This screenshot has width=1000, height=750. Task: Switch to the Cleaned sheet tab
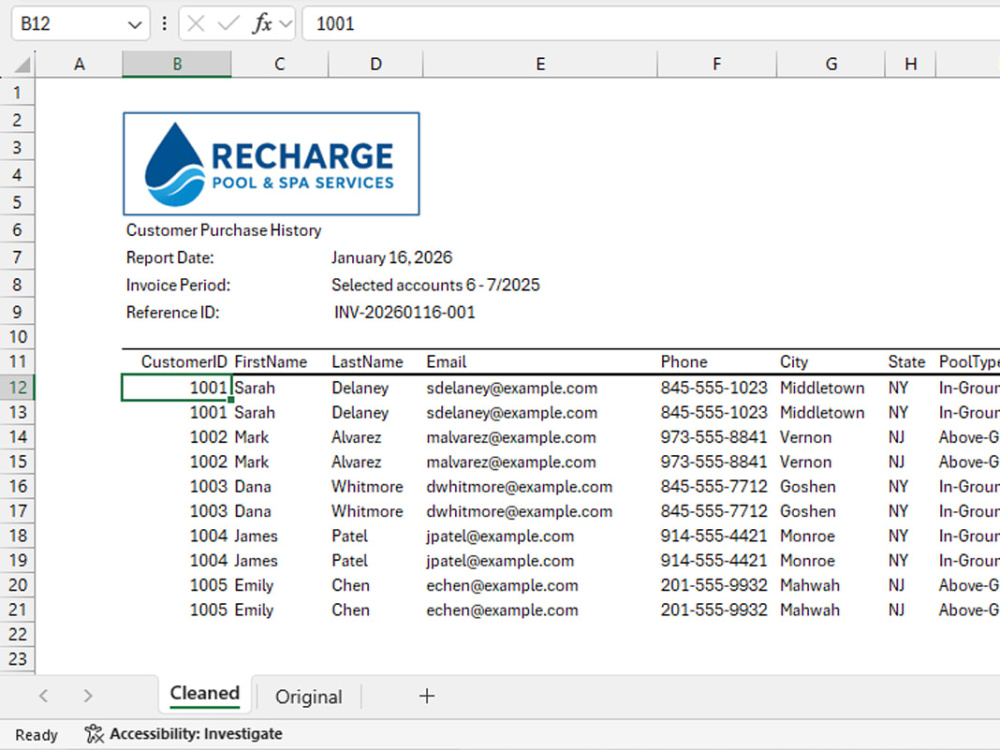(x=205, y=693)
